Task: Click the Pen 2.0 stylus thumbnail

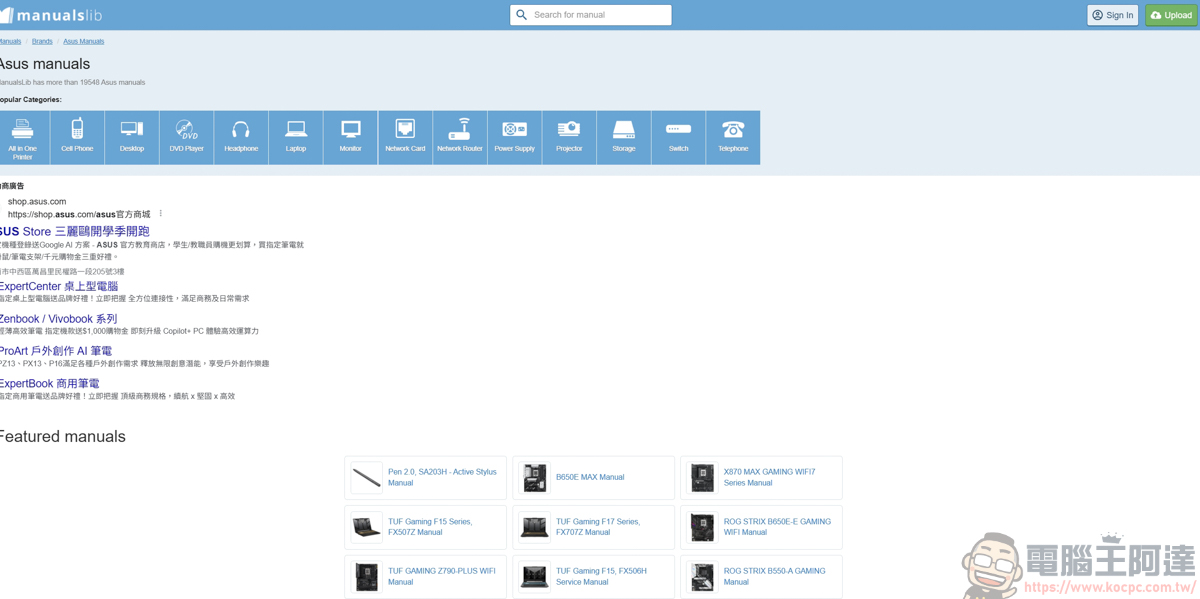Action: pos(367,478)
